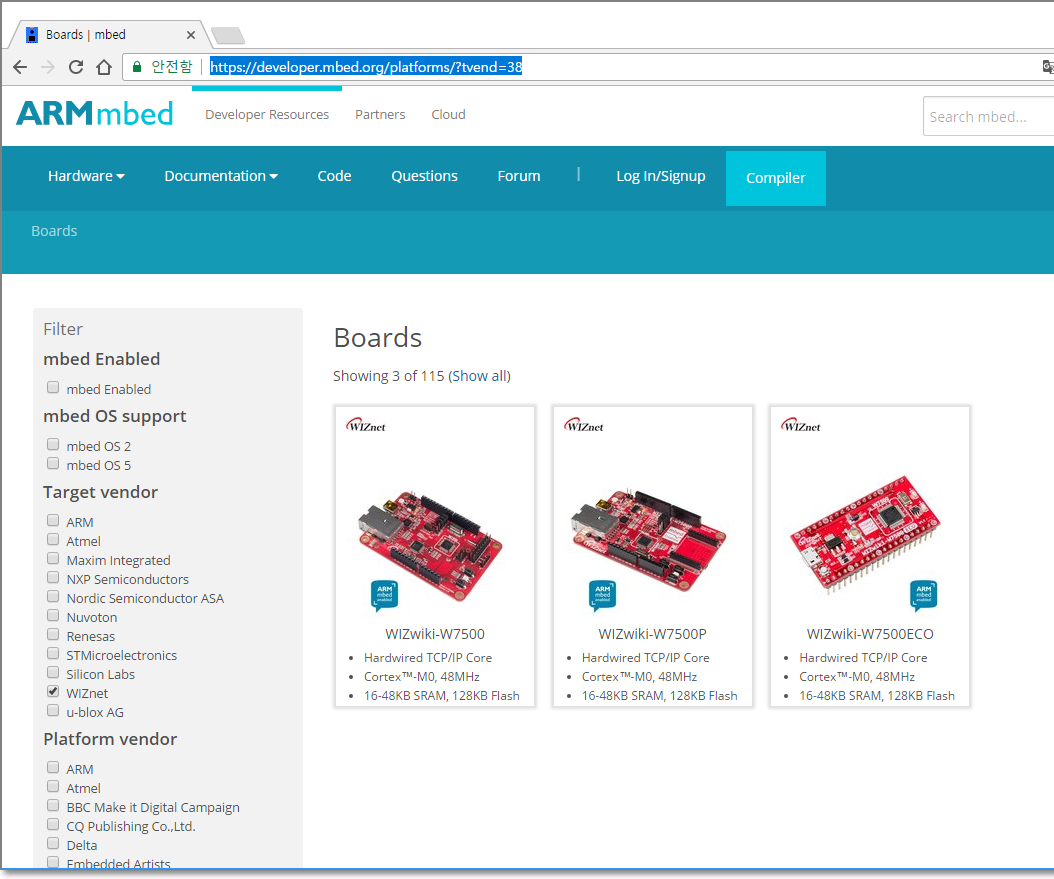Open WIZwiki-W7500ECO board image
Image resolution: width=1054 pixels, height=879 pixels.
865,534
